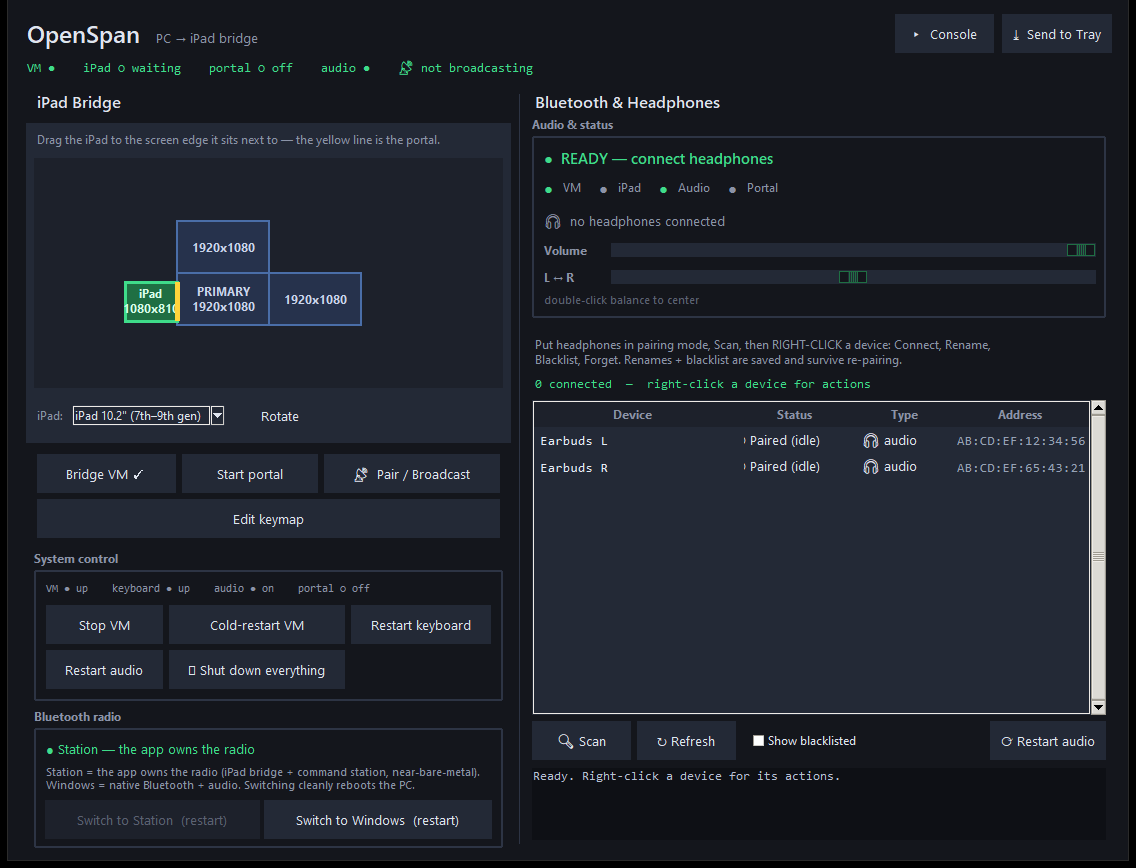Click headphones icon in Earbuds L row

coord(871,441)
